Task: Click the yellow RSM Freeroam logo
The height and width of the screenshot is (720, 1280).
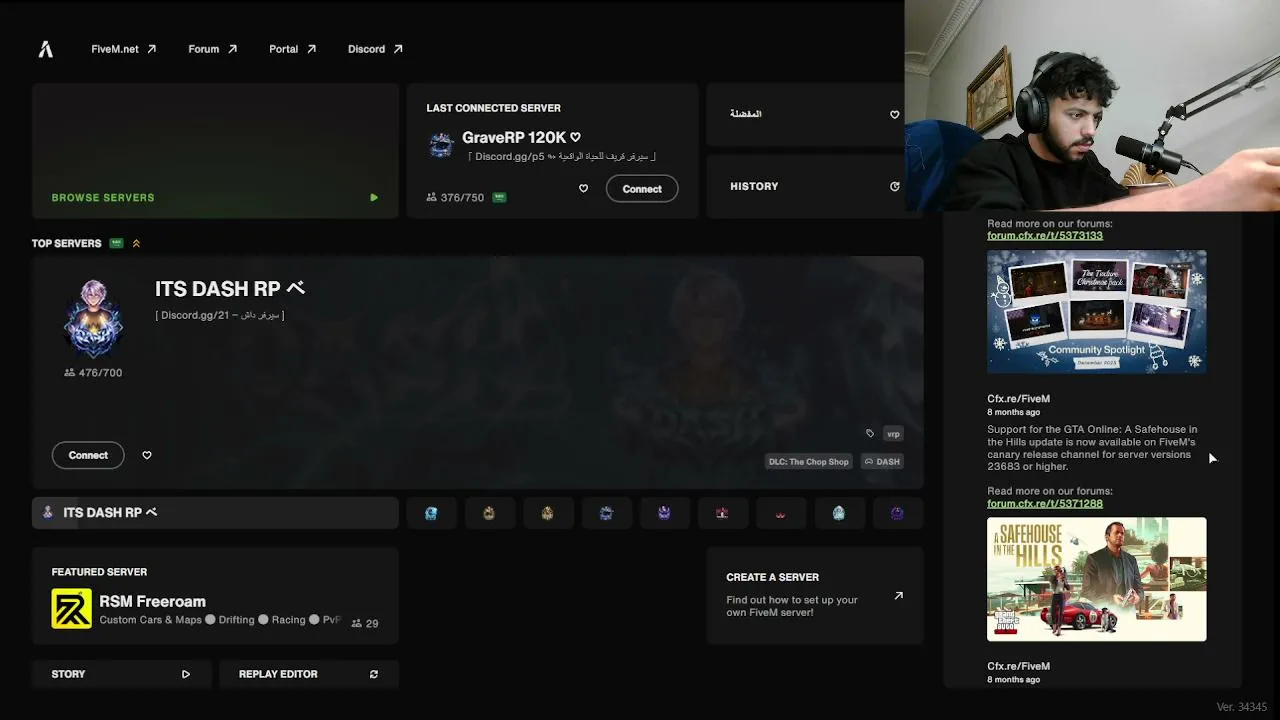Action: pos(72,609)
